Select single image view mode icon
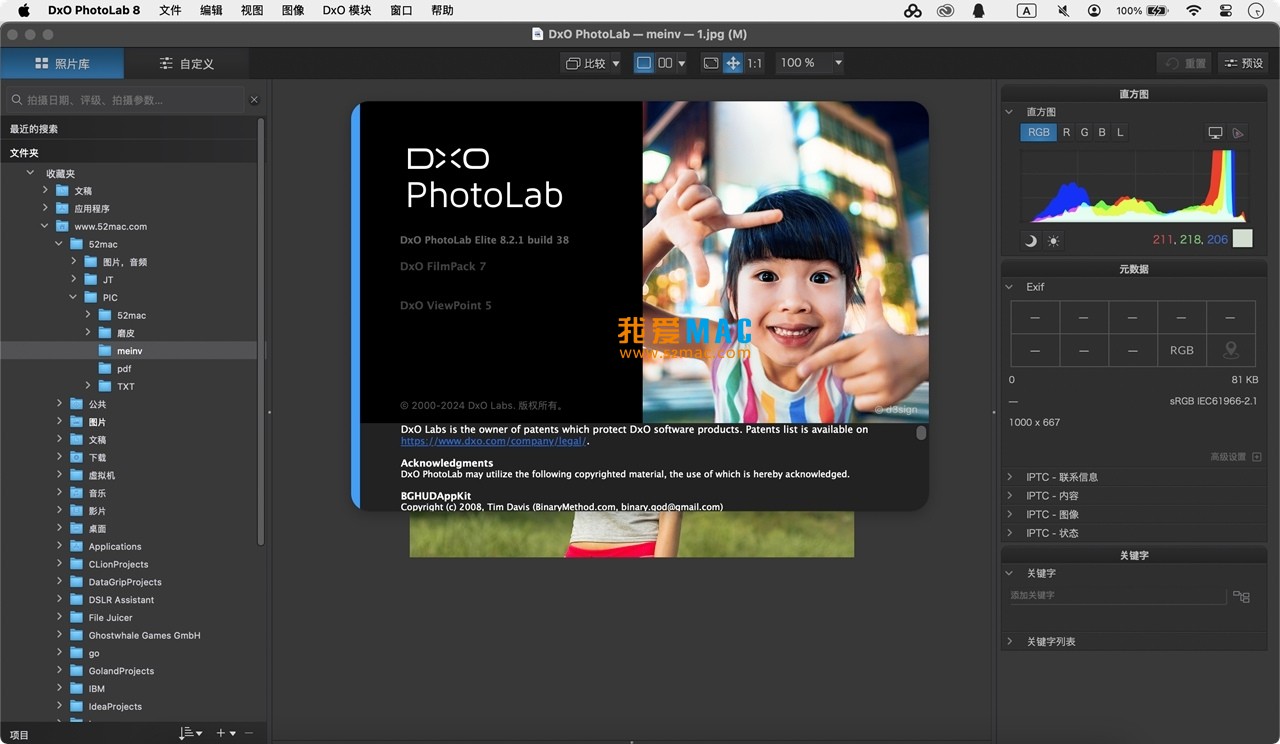The image size is (1280, 744). click(644, 63)
